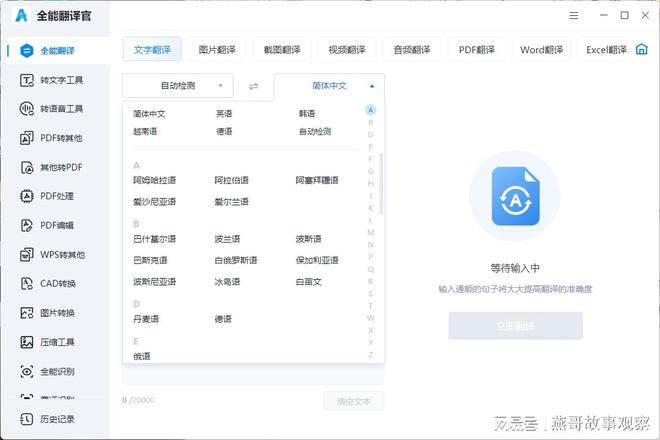Click the 图片转换 sidebar icon
The height and width of the screenshot is (440, 660).
tap(22, 313)
